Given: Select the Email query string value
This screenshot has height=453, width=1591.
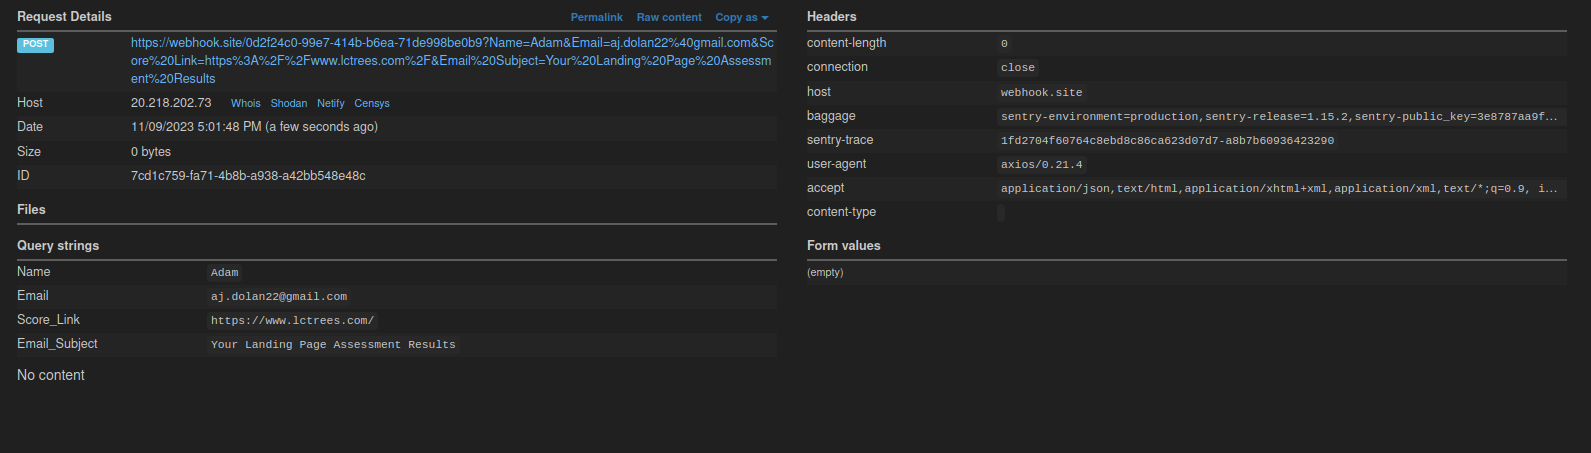Looking at the screenshot, I should [x=279, y=296].
